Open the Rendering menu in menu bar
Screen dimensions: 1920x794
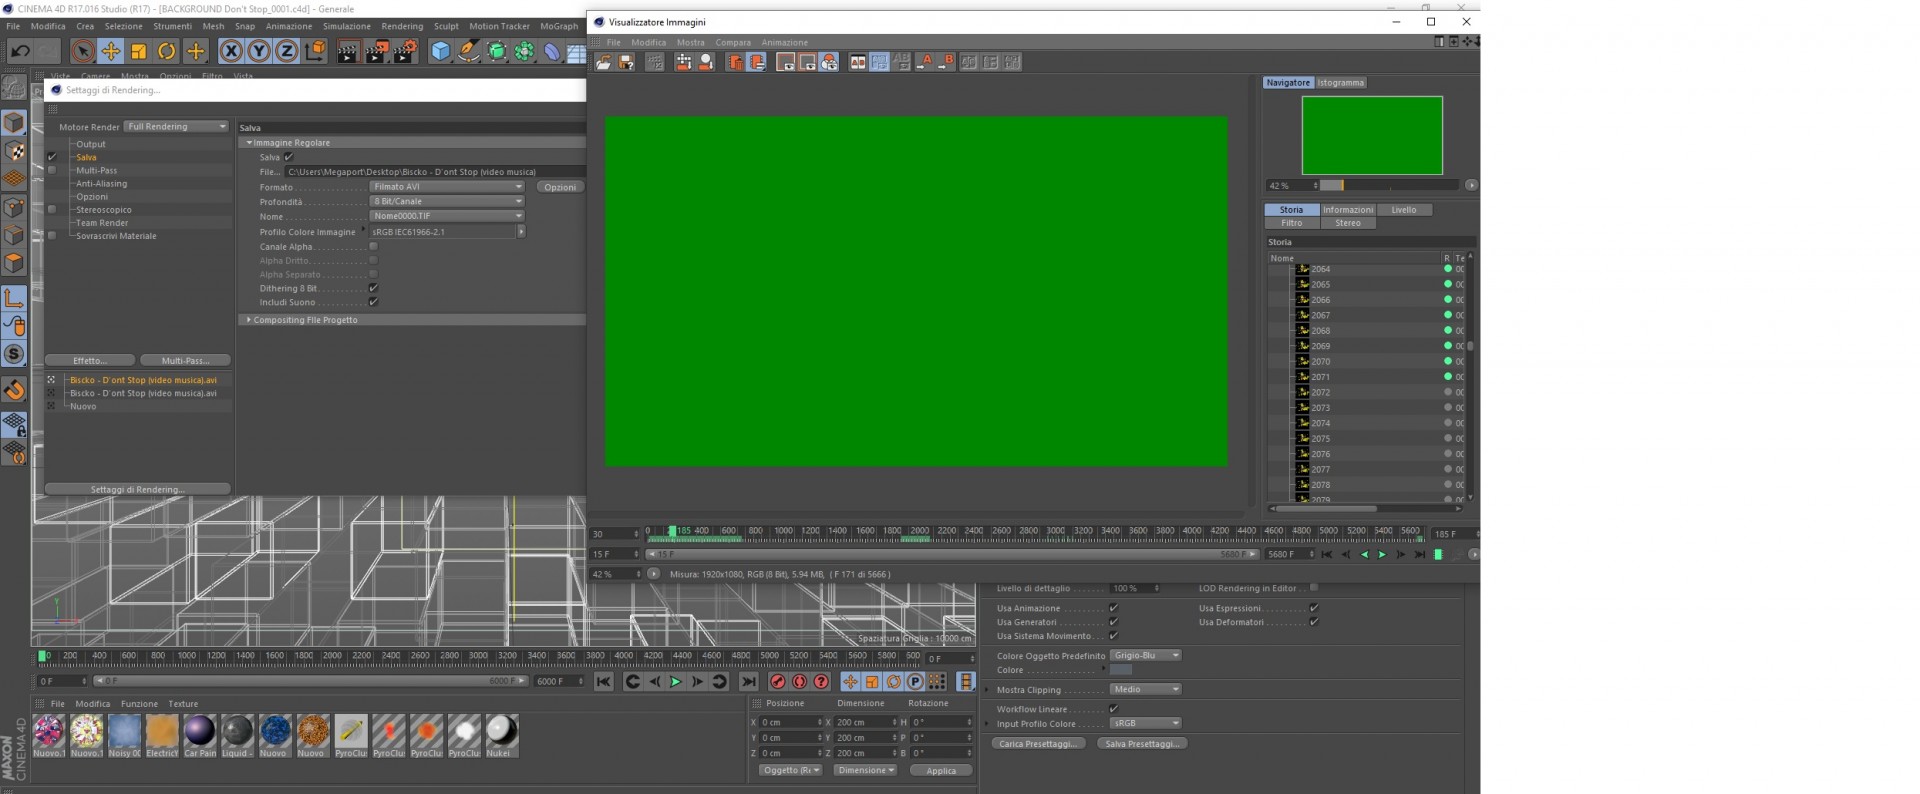402,26
